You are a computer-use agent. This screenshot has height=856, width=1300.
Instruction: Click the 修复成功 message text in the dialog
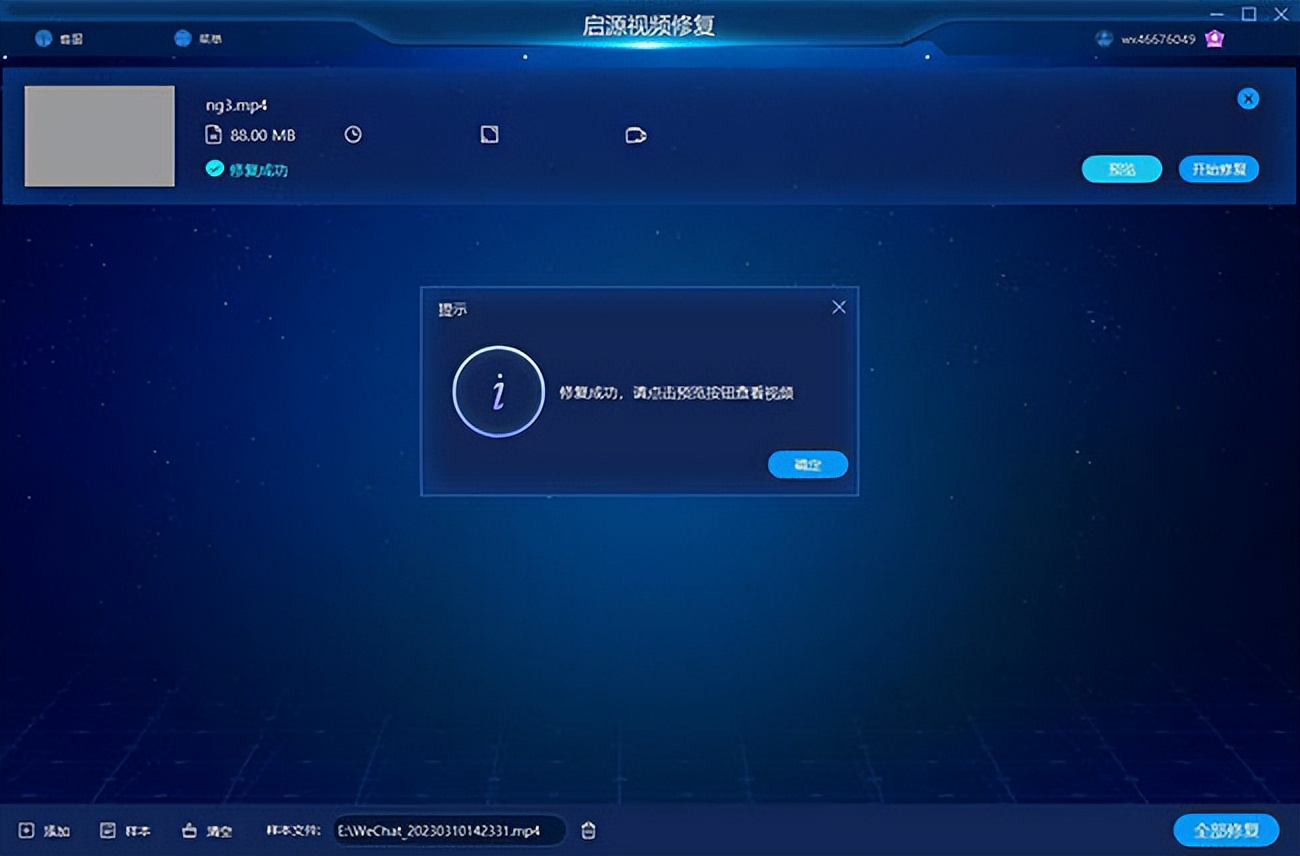click(676, 393)
